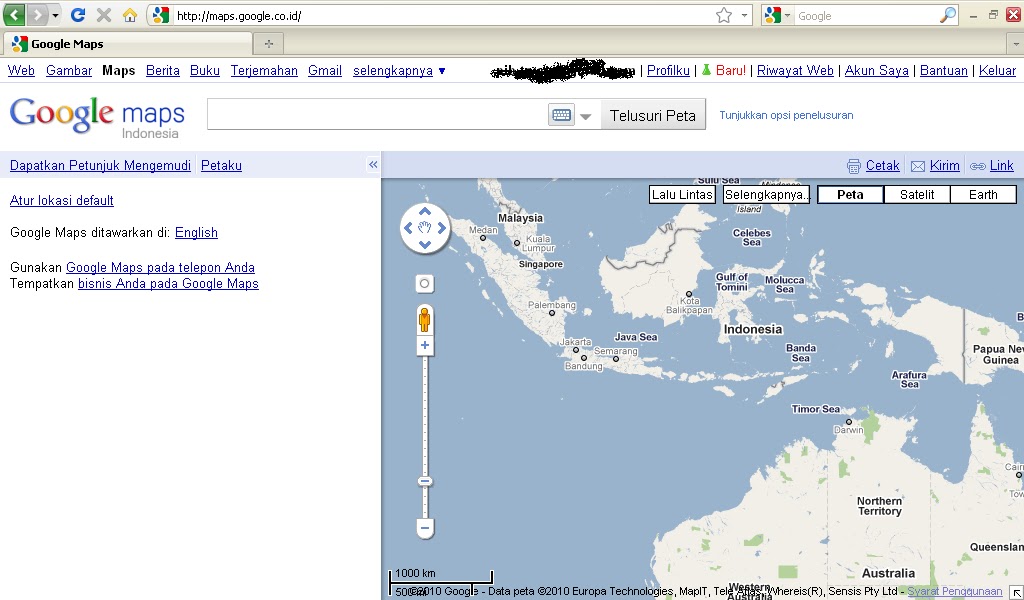Reload the page with the refresh icon
This screenshot has height=600, width=1024.
click(x=78, y=14)
